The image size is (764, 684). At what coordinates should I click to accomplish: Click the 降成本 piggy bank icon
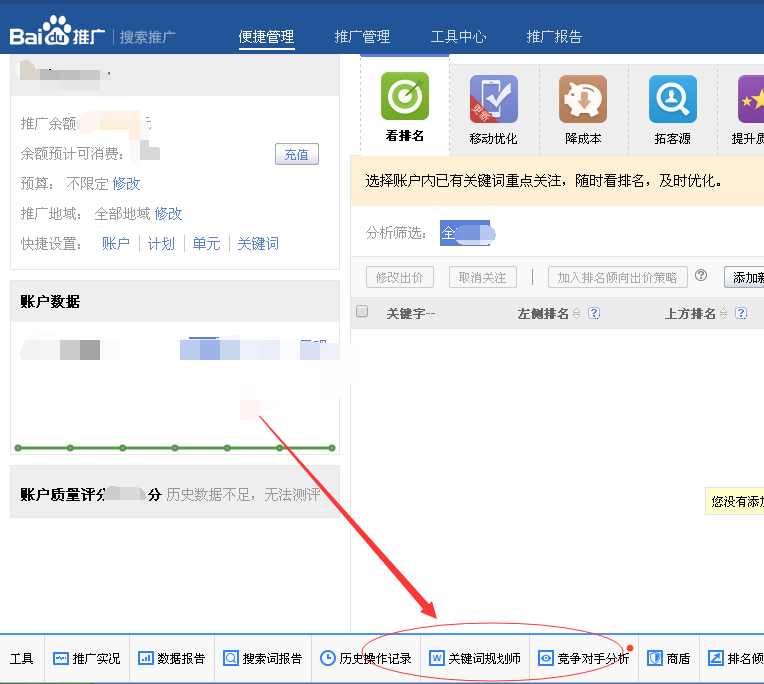(x=583, y=100)
